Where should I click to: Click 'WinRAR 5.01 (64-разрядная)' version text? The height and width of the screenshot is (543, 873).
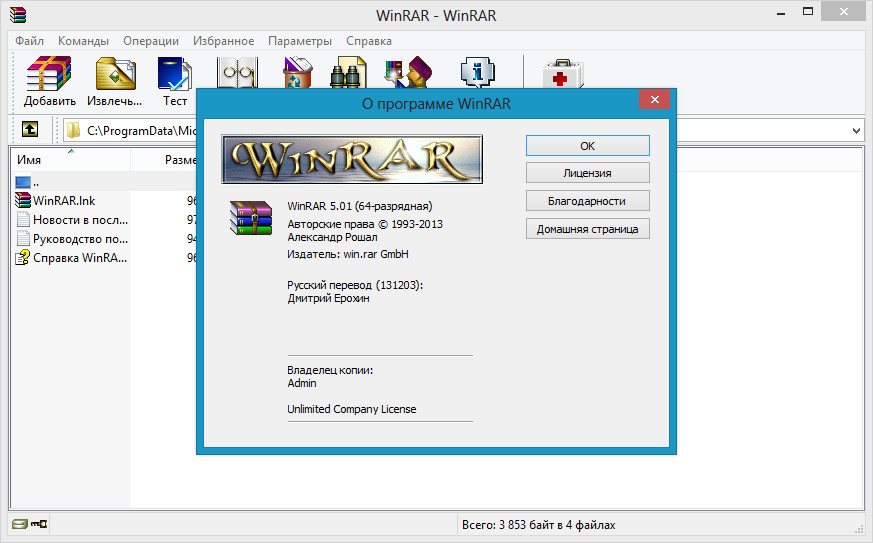click(360, 206)
